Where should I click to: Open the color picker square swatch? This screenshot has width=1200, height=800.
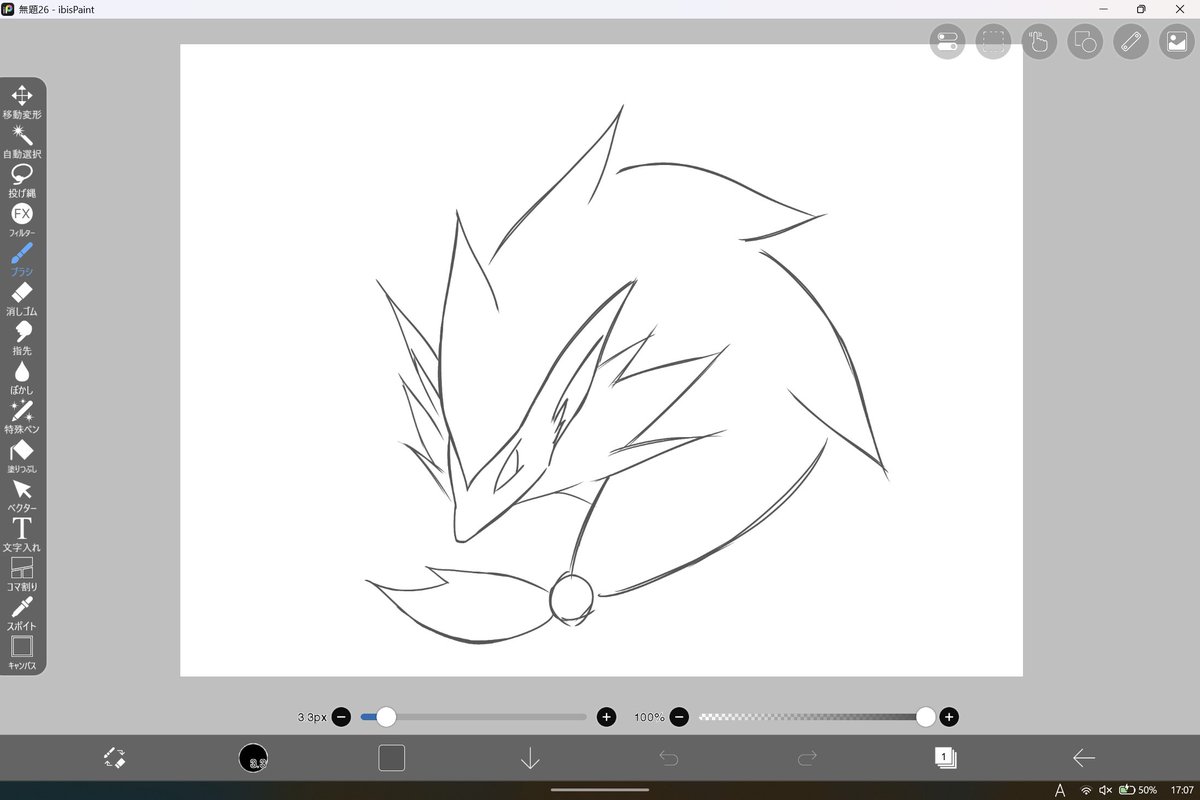(x=392, y=758)
